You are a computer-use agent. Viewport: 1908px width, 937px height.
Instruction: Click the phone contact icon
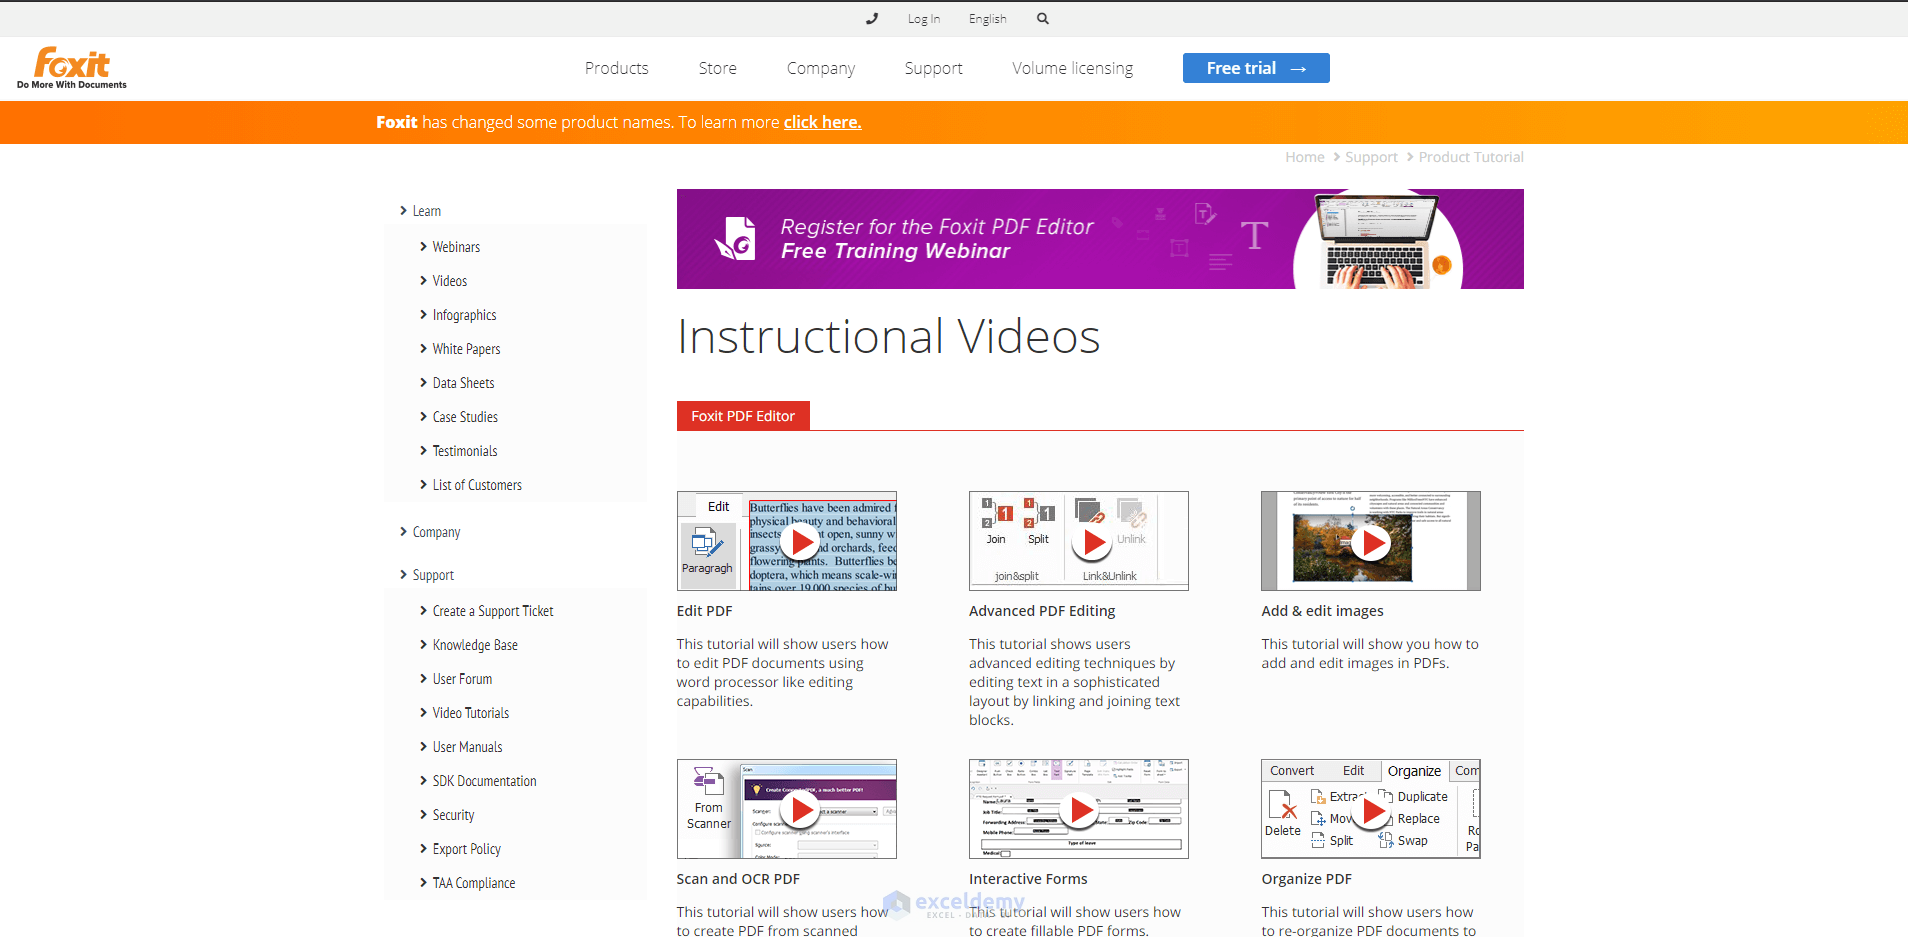(872, 18)
